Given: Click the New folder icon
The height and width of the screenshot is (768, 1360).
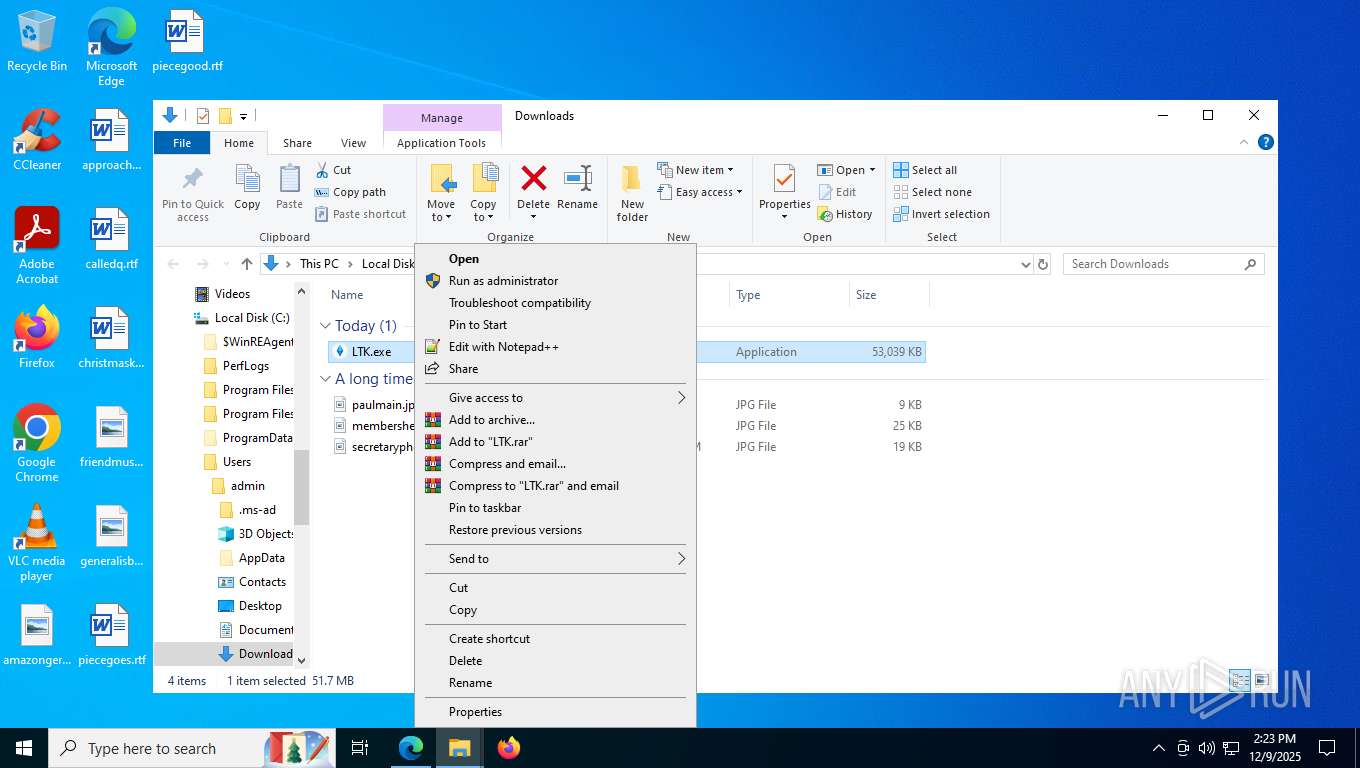Looking at the screenshot, I should [632, 193].
